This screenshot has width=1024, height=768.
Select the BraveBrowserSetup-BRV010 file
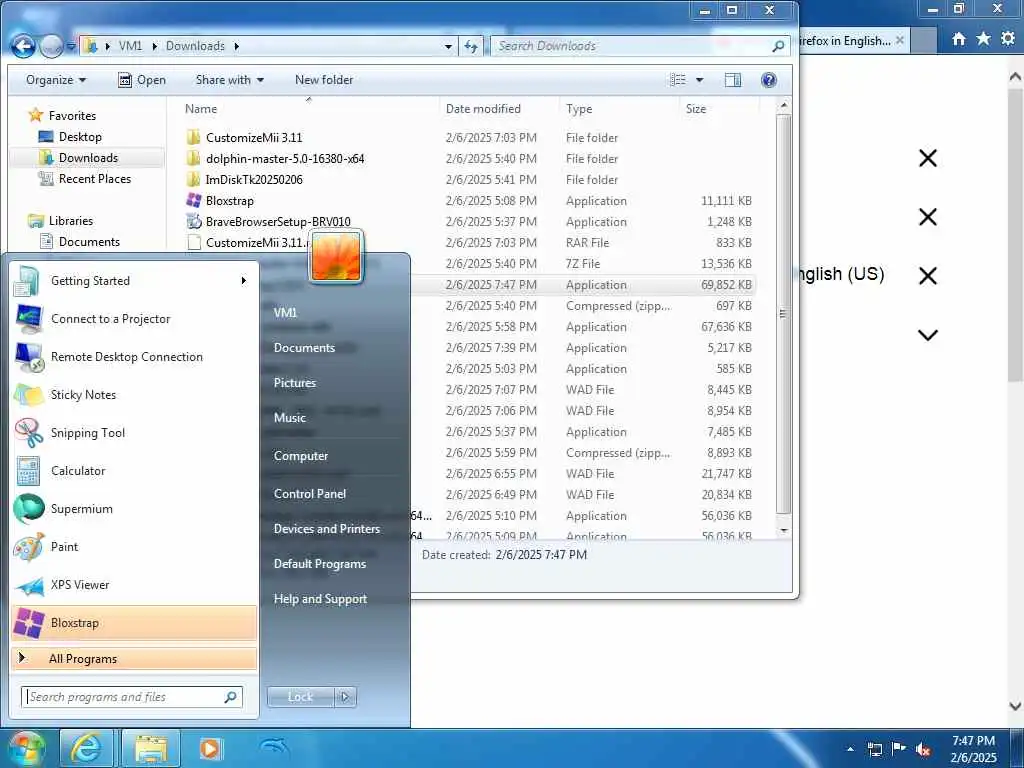(278, 221)
